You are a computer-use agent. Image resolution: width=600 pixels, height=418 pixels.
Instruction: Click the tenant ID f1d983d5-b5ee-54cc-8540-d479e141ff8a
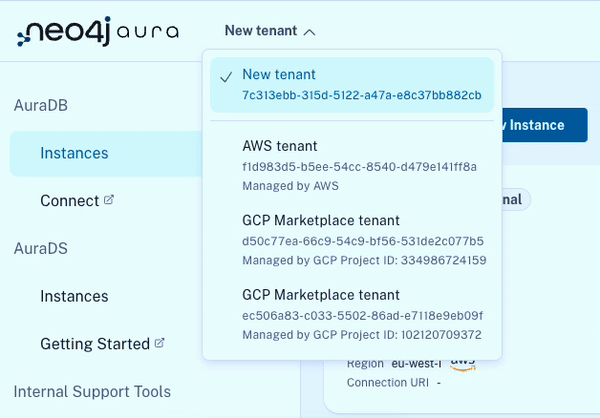[x=359, y=167]
